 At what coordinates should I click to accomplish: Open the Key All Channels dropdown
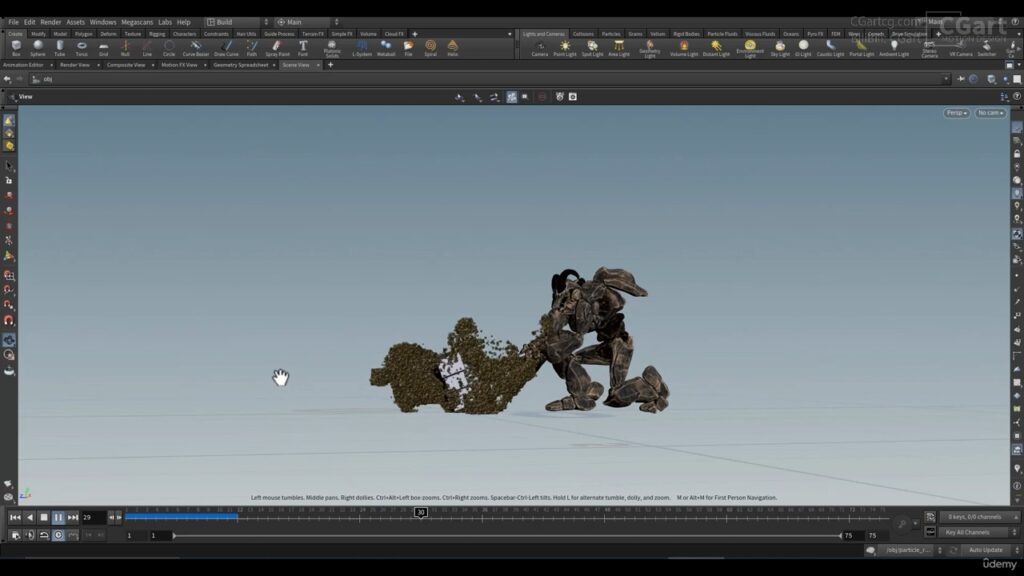point(978,532)
